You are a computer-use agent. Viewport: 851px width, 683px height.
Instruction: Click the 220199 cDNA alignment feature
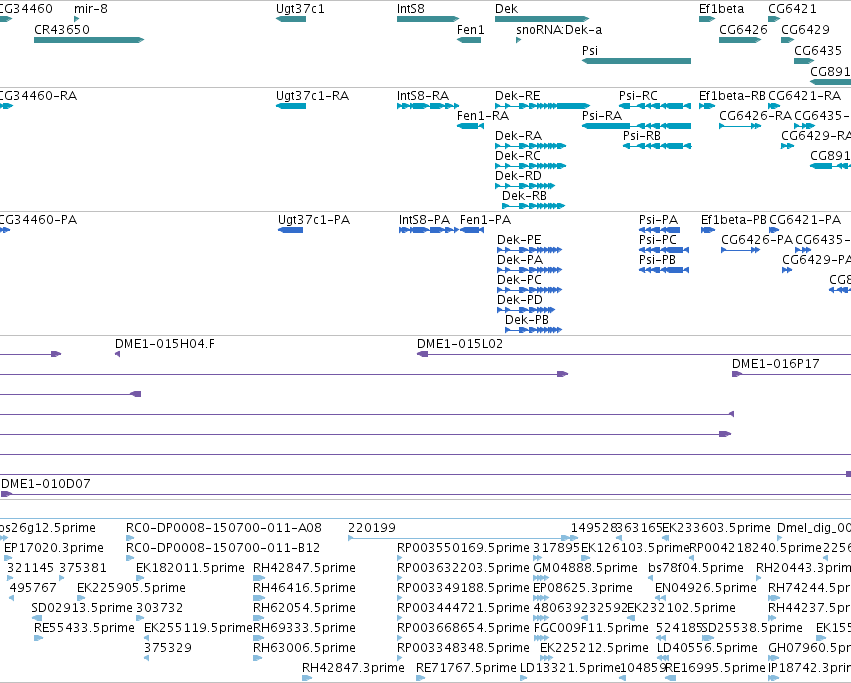pos(463,538)
